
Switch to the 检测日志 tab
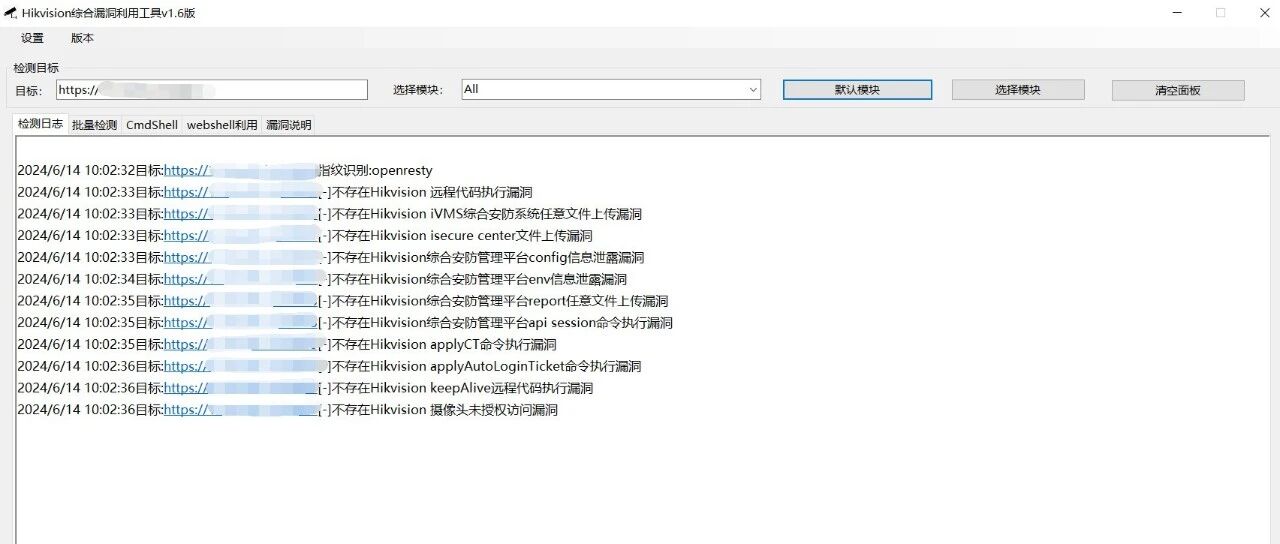(40, 124)
